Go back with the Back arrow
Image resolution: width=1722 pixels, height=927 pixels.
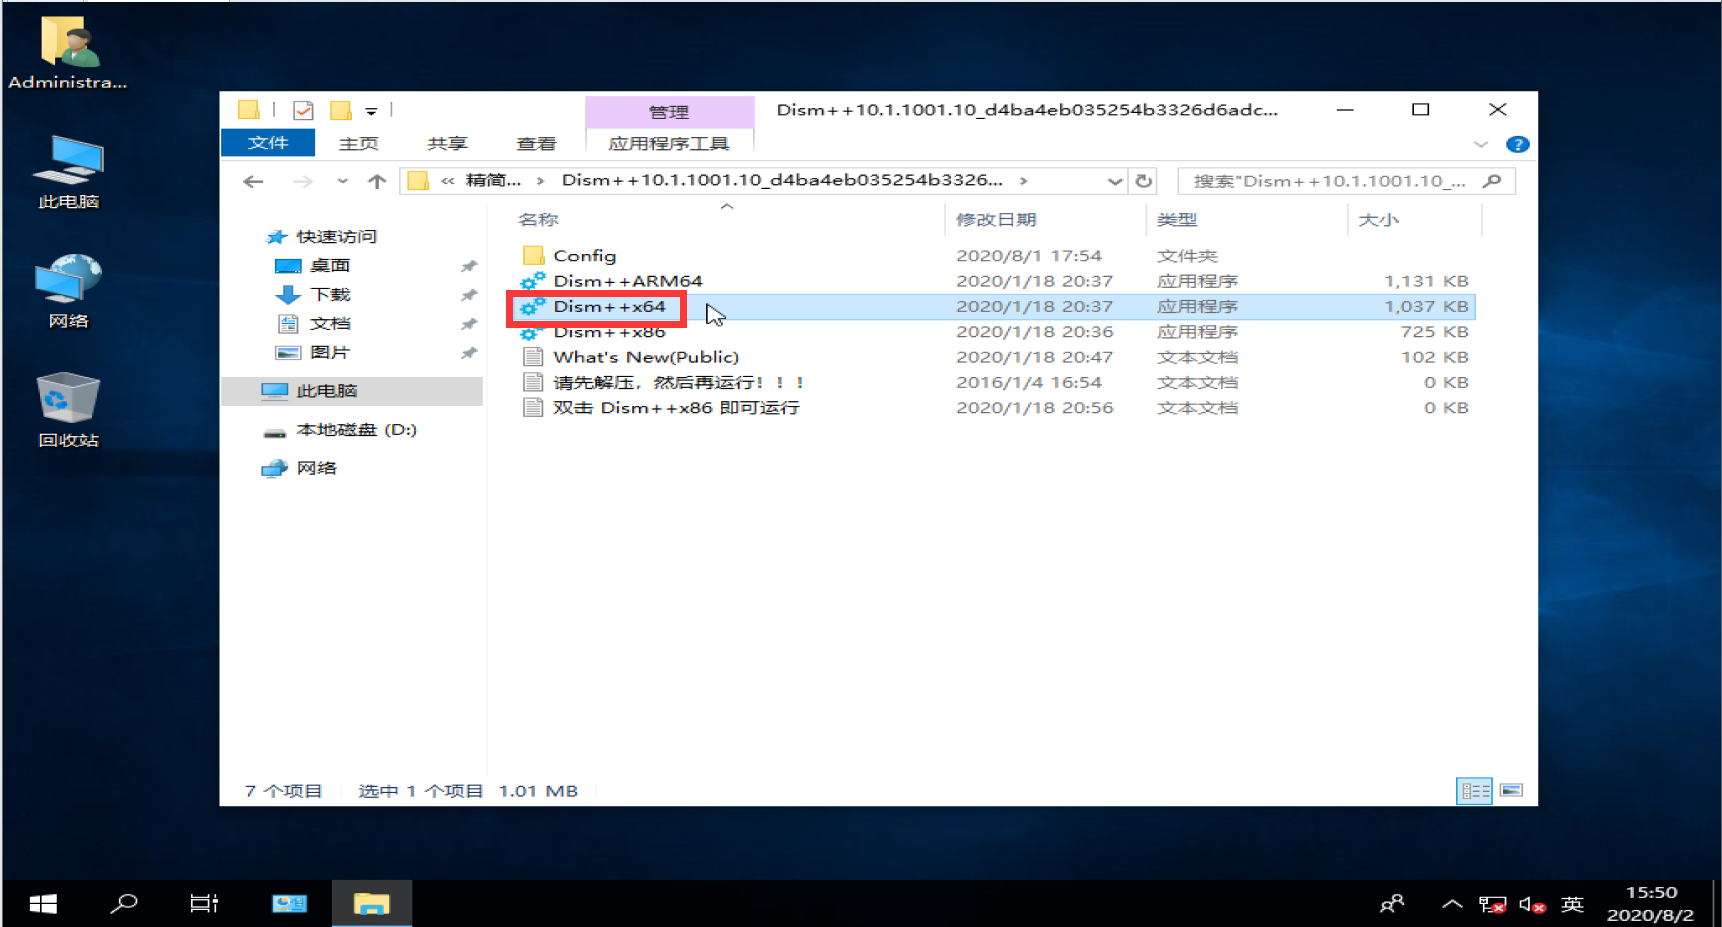253,181
